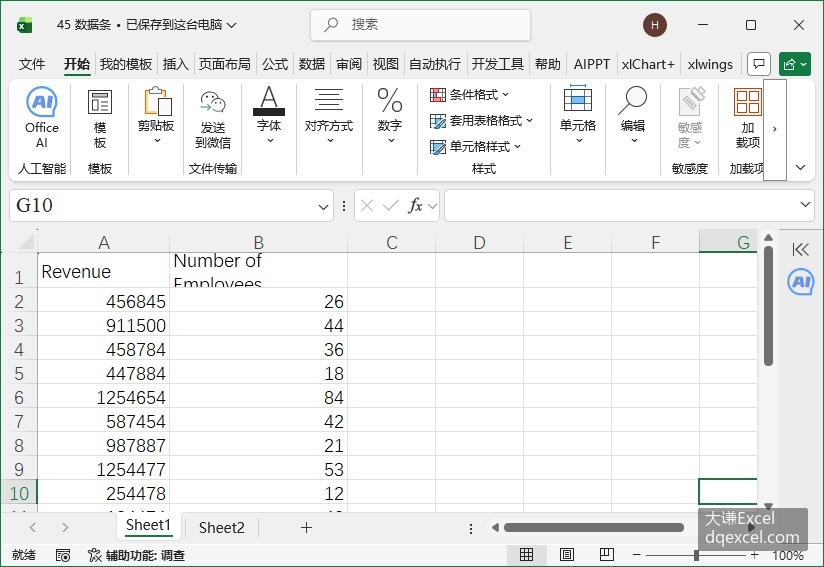Viewport: 824px width, 567px height.
Task: Click the macro record status icon
Action: point(63,555)
